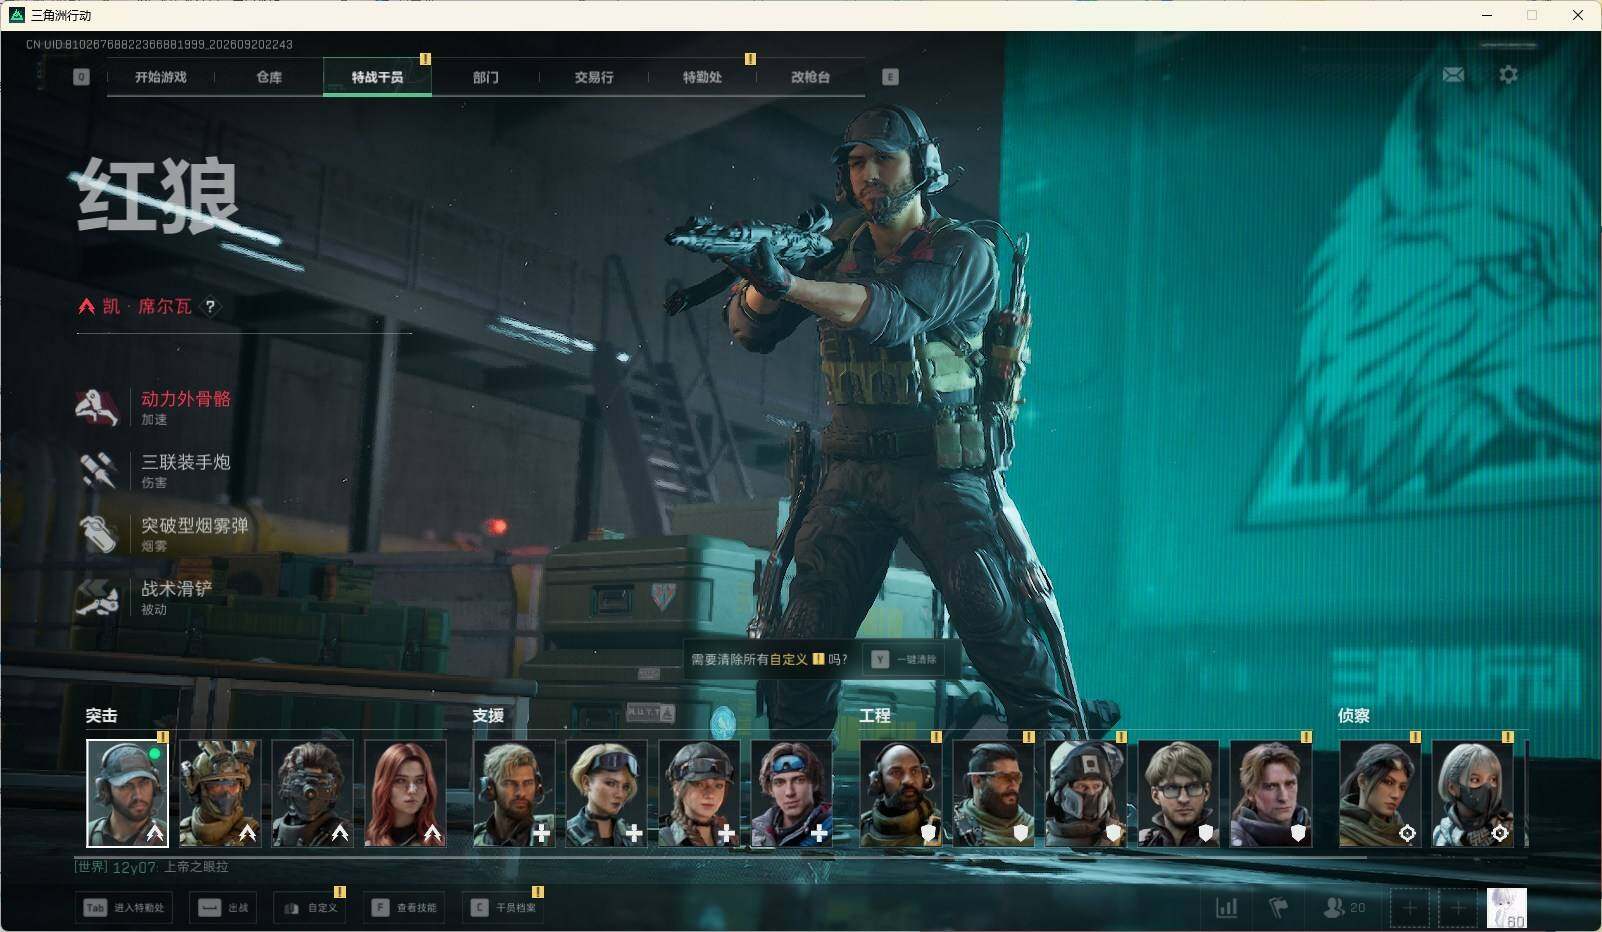
Task: Select the 战术滑铲 passive skill
Action: click(x=145, y=597)
